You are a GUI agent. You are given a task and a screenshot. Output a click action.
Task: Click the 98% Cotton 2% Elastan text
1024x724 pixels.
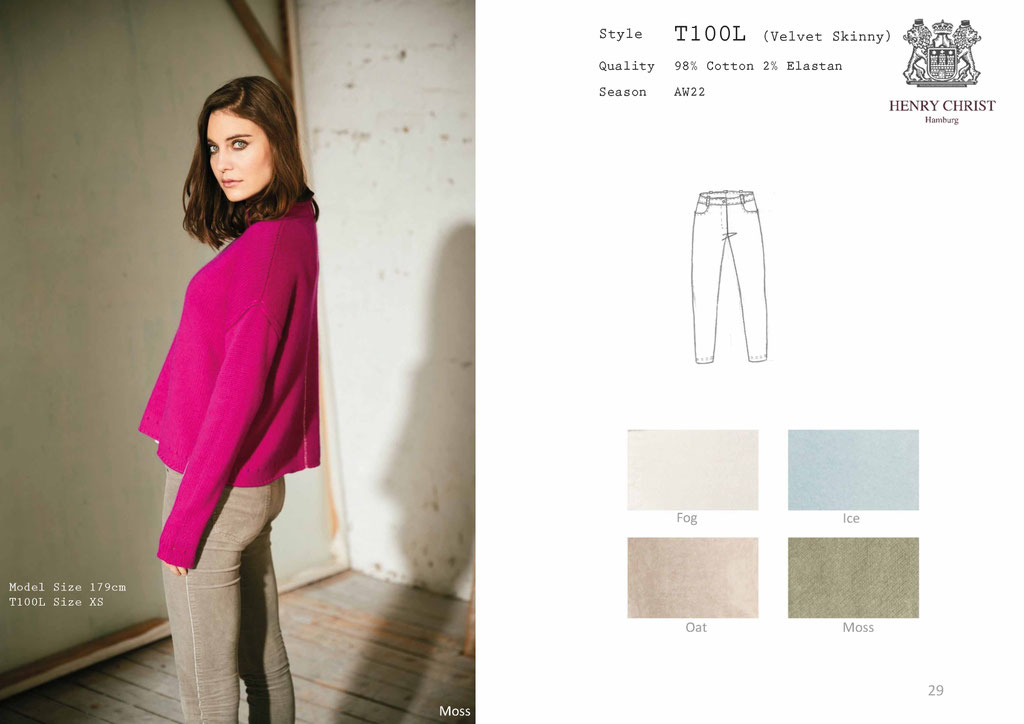point(758,66)
